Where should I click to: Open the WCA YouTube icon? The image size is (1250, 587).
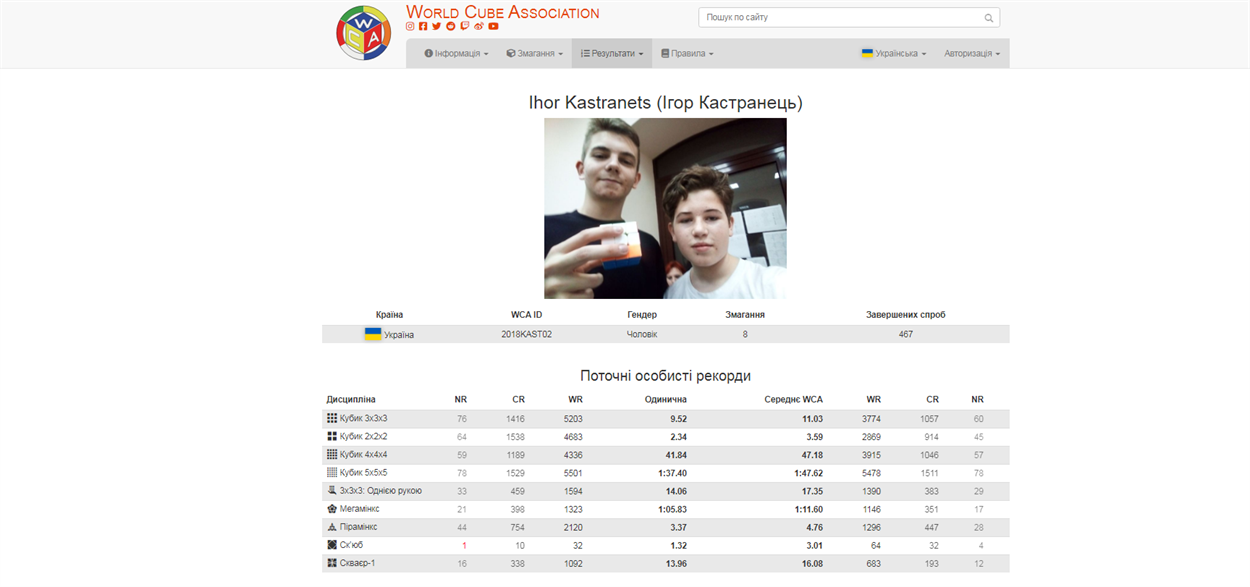(x=493, y=26)
